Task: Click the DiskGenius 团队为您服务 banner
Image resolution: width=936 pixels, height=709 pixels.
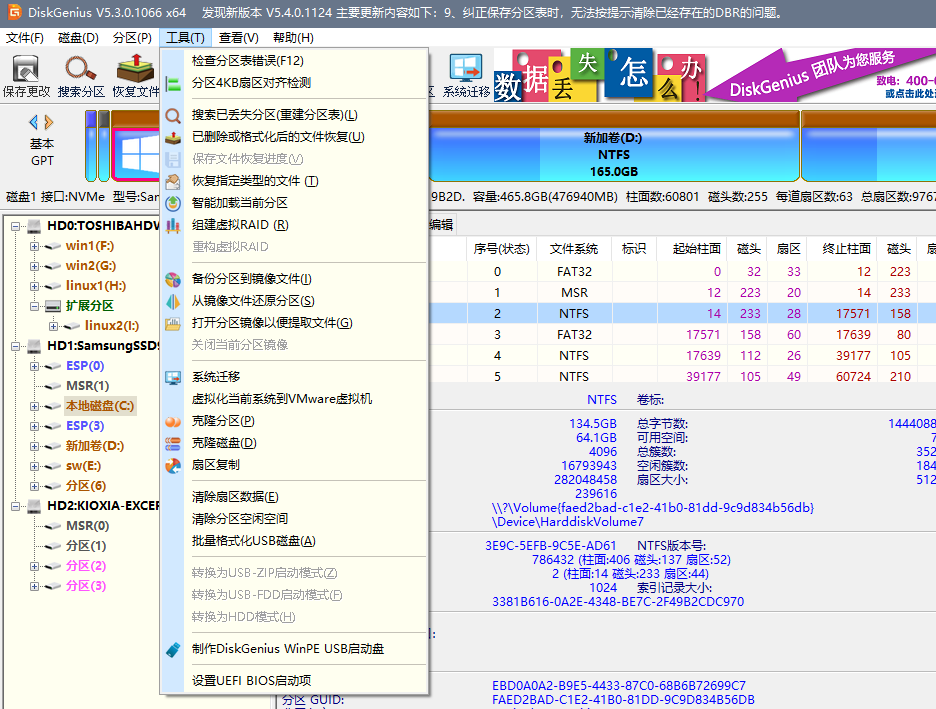Action: (x=821, y=76)
